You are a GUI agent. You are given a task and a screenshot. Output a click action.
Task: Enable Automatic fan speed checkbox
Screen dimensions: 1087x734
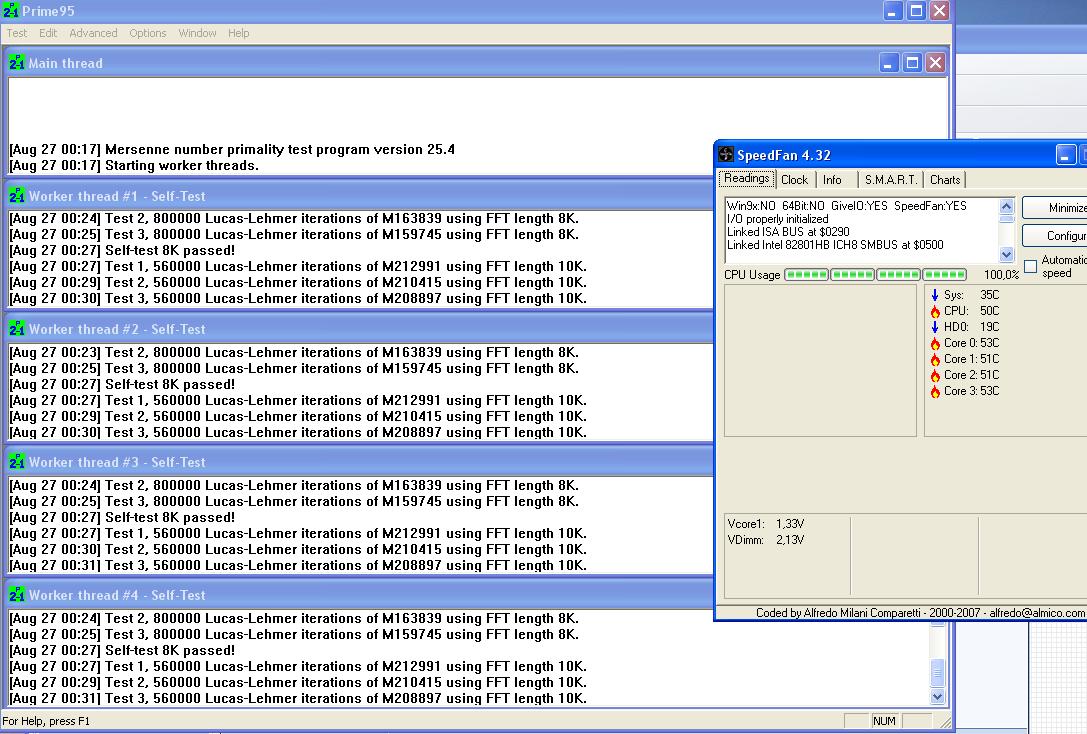coord(1031,266)
